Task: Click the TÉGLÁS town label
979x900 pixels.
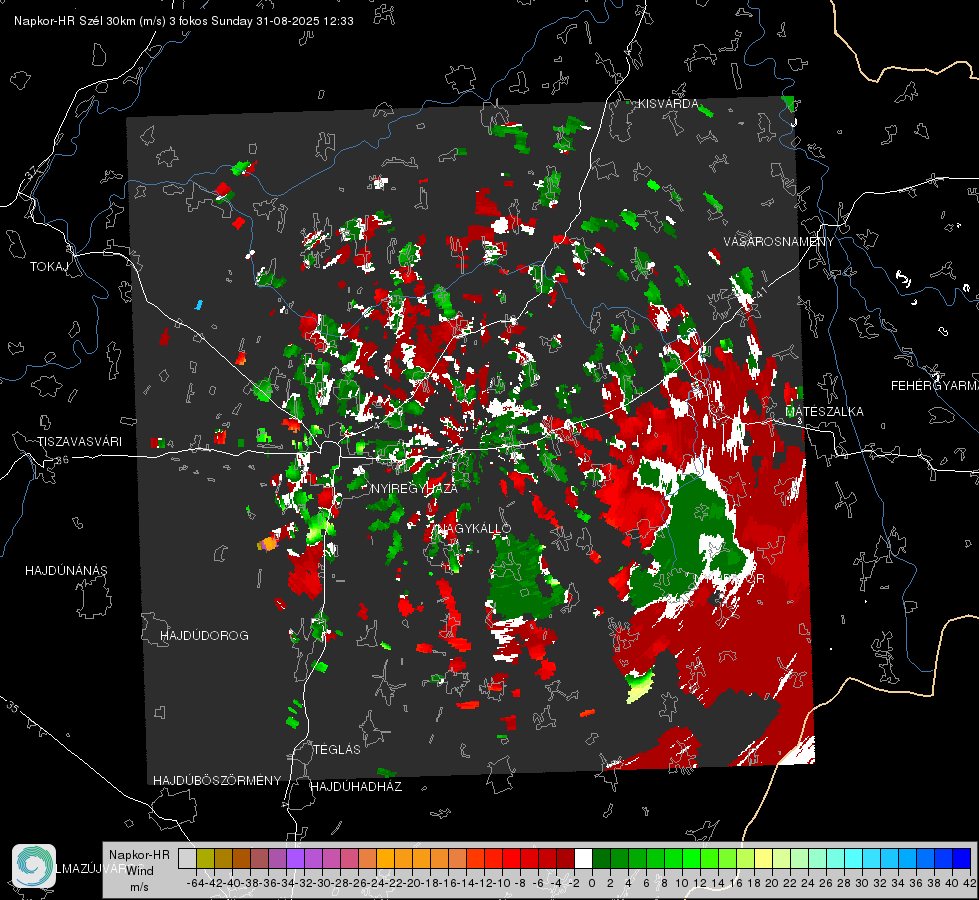Action: point(337,749)
